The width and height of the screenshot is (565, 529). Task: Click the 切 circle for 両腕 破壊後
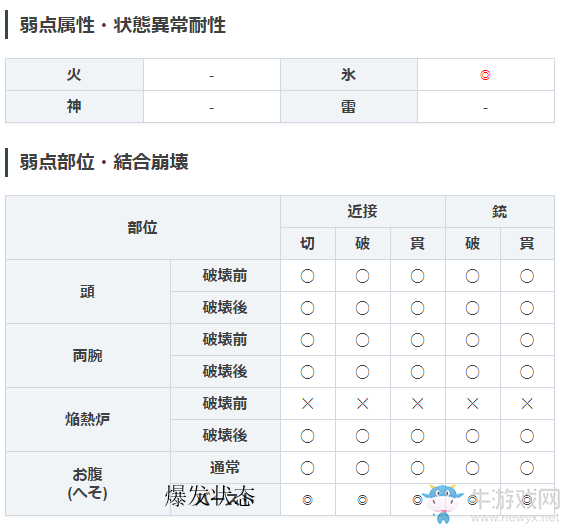coord(307,372)
